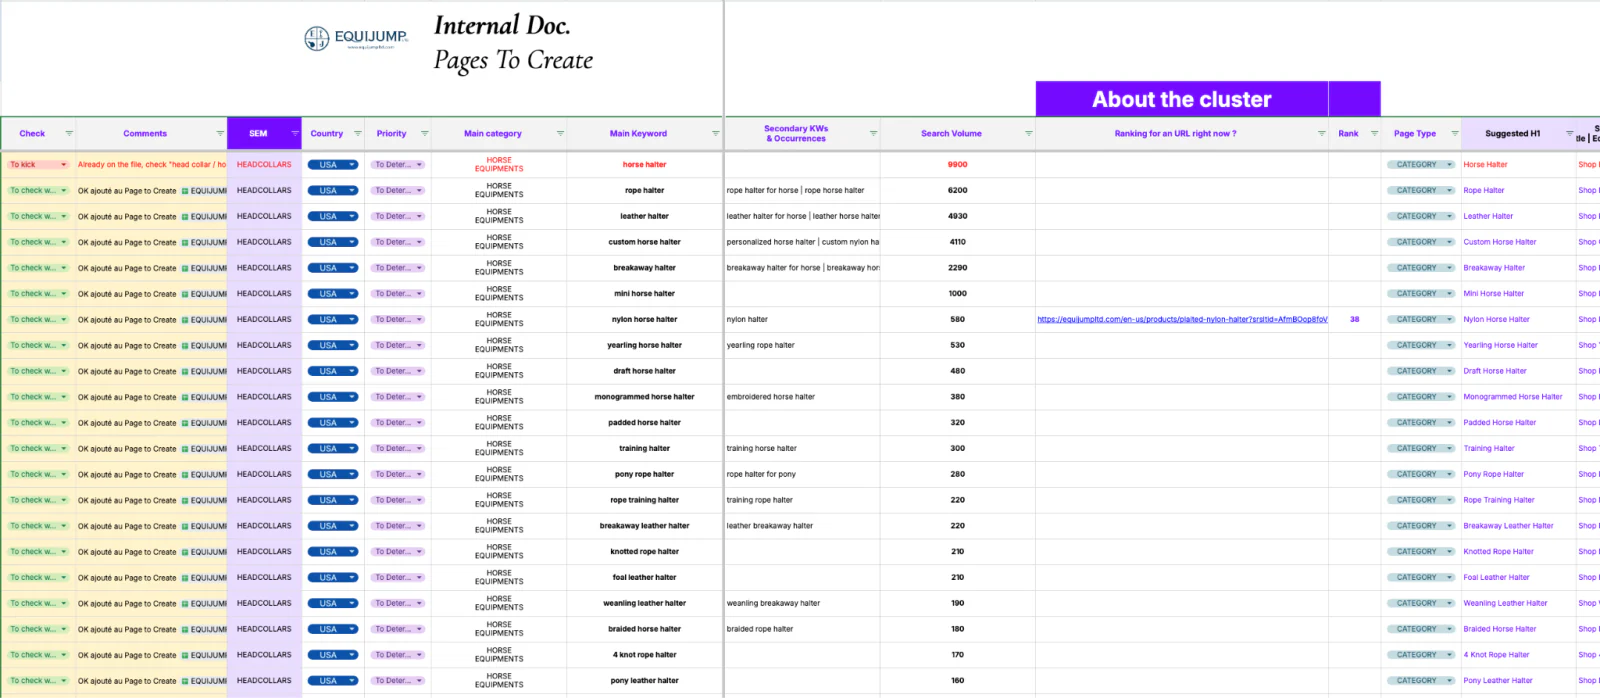Open the Priority dropdown in leather halter row

(399, 216)
